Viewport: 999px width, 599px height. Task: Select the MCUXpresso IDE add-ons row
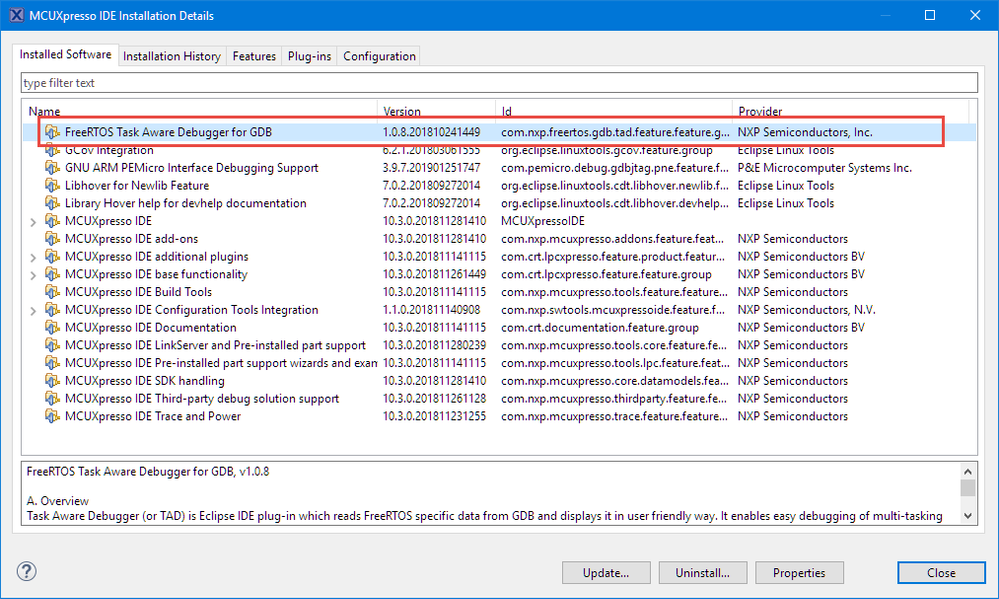point(499,239)
